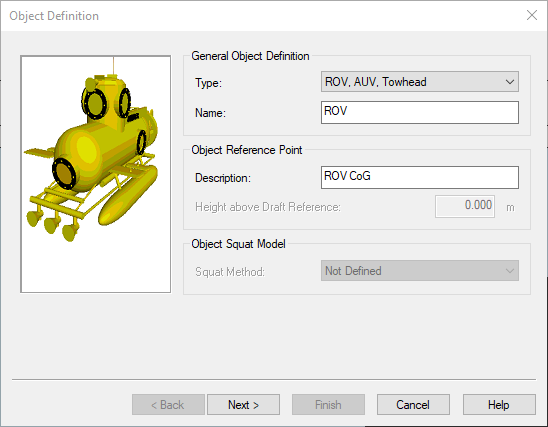Open Help for this dialog
Image resolution: width=548 pixels, height=427 pixels.
pyautogui.click(x=499, y=405)
